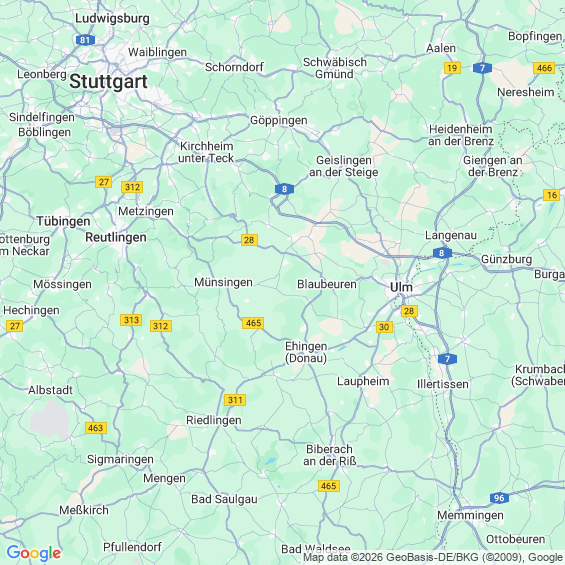The image size is (565, 565).
Task: Click the A7 shield near Illertissen
Action: (x=448, y=359)
